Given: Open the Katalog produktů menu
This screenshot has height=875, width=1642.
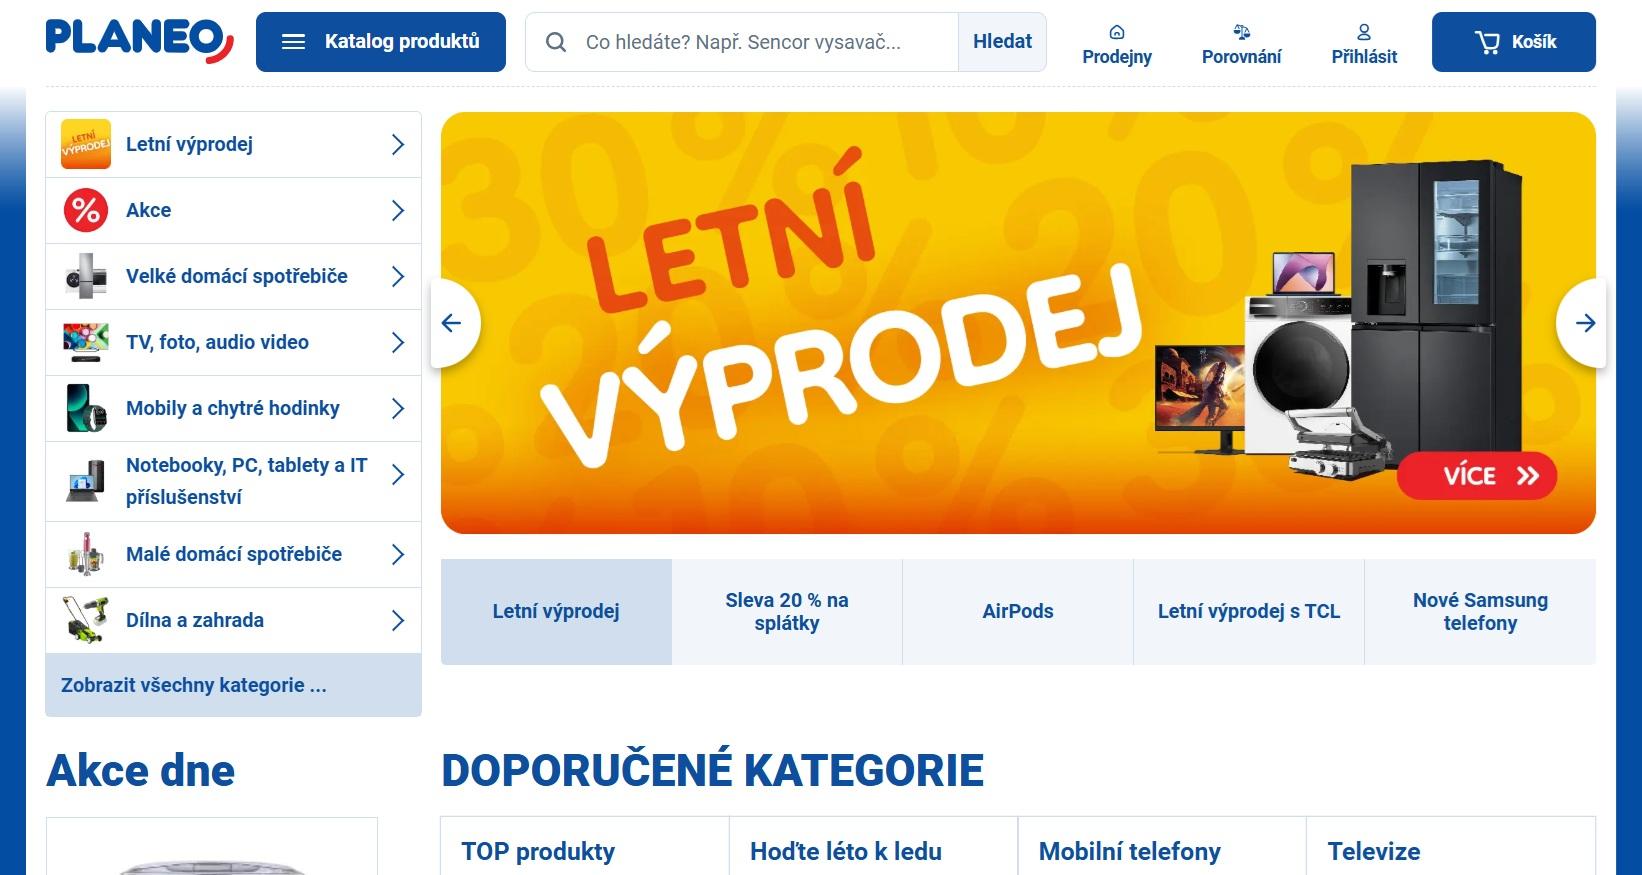Looking at the screenshot, I should click(x=381, y=42).
